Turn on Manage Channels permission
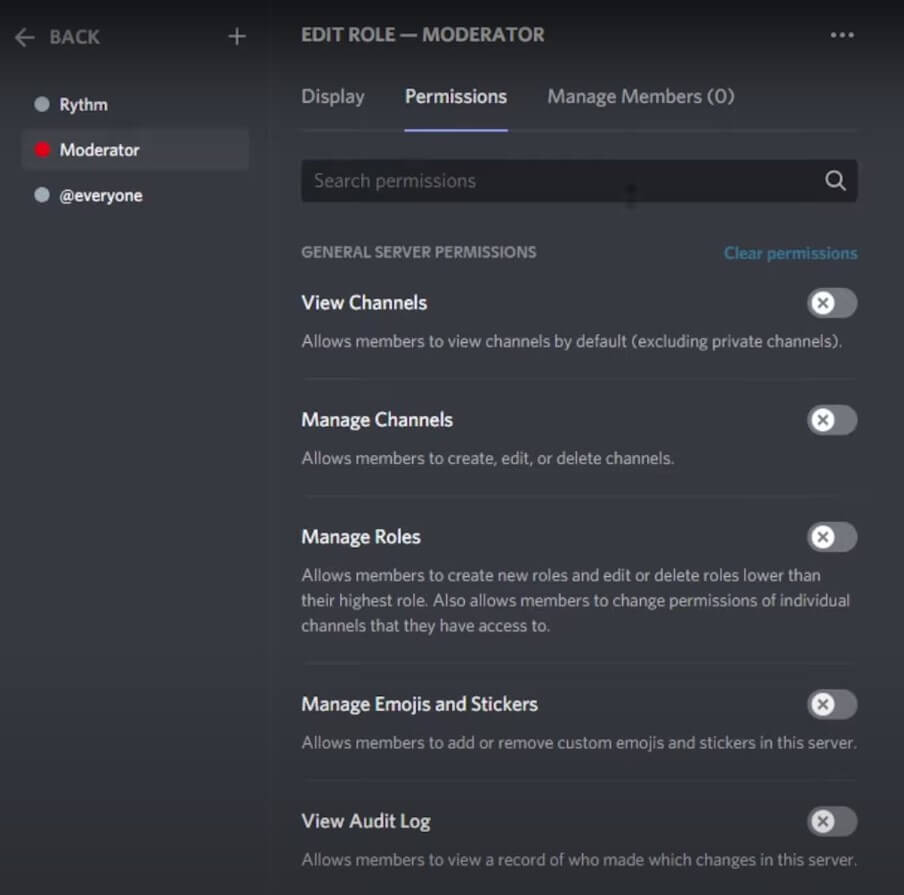This screenshot has width=904, height=895. click(x=832, y=420)
